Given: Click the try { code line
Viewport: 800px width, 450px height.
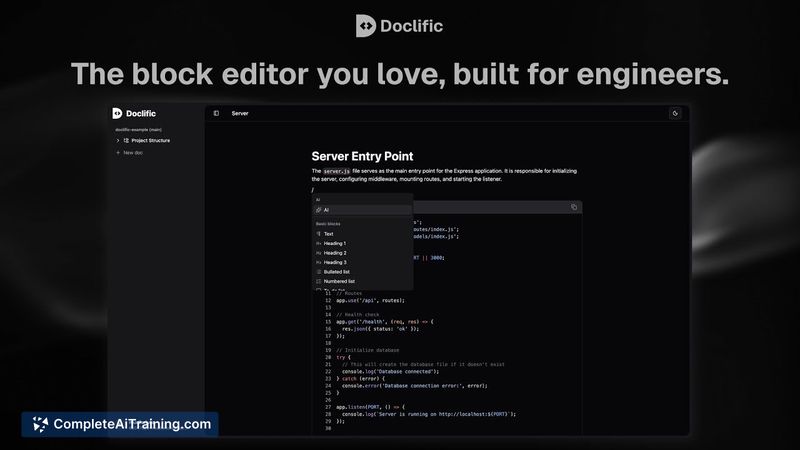Looking at the screenshot, I should point(343,358).
